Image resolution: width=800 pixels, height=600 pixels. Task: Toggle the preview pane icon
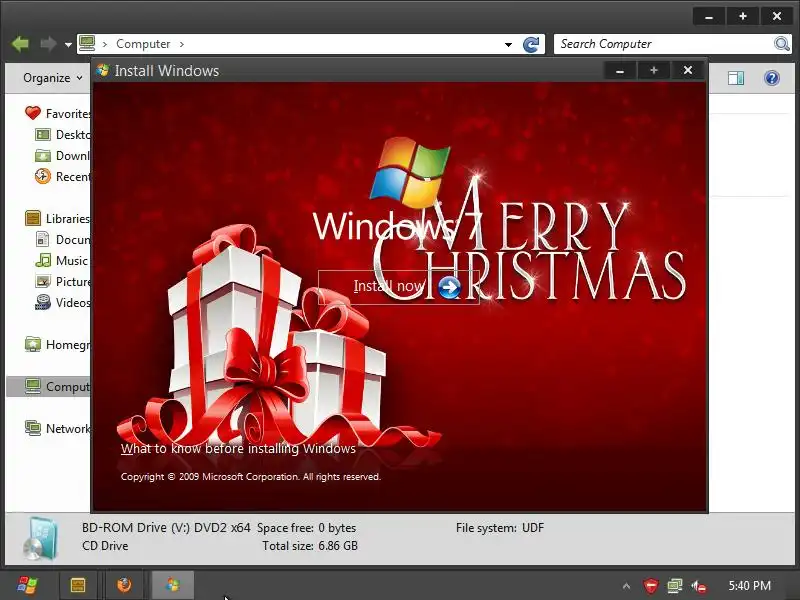coord(736,78)
